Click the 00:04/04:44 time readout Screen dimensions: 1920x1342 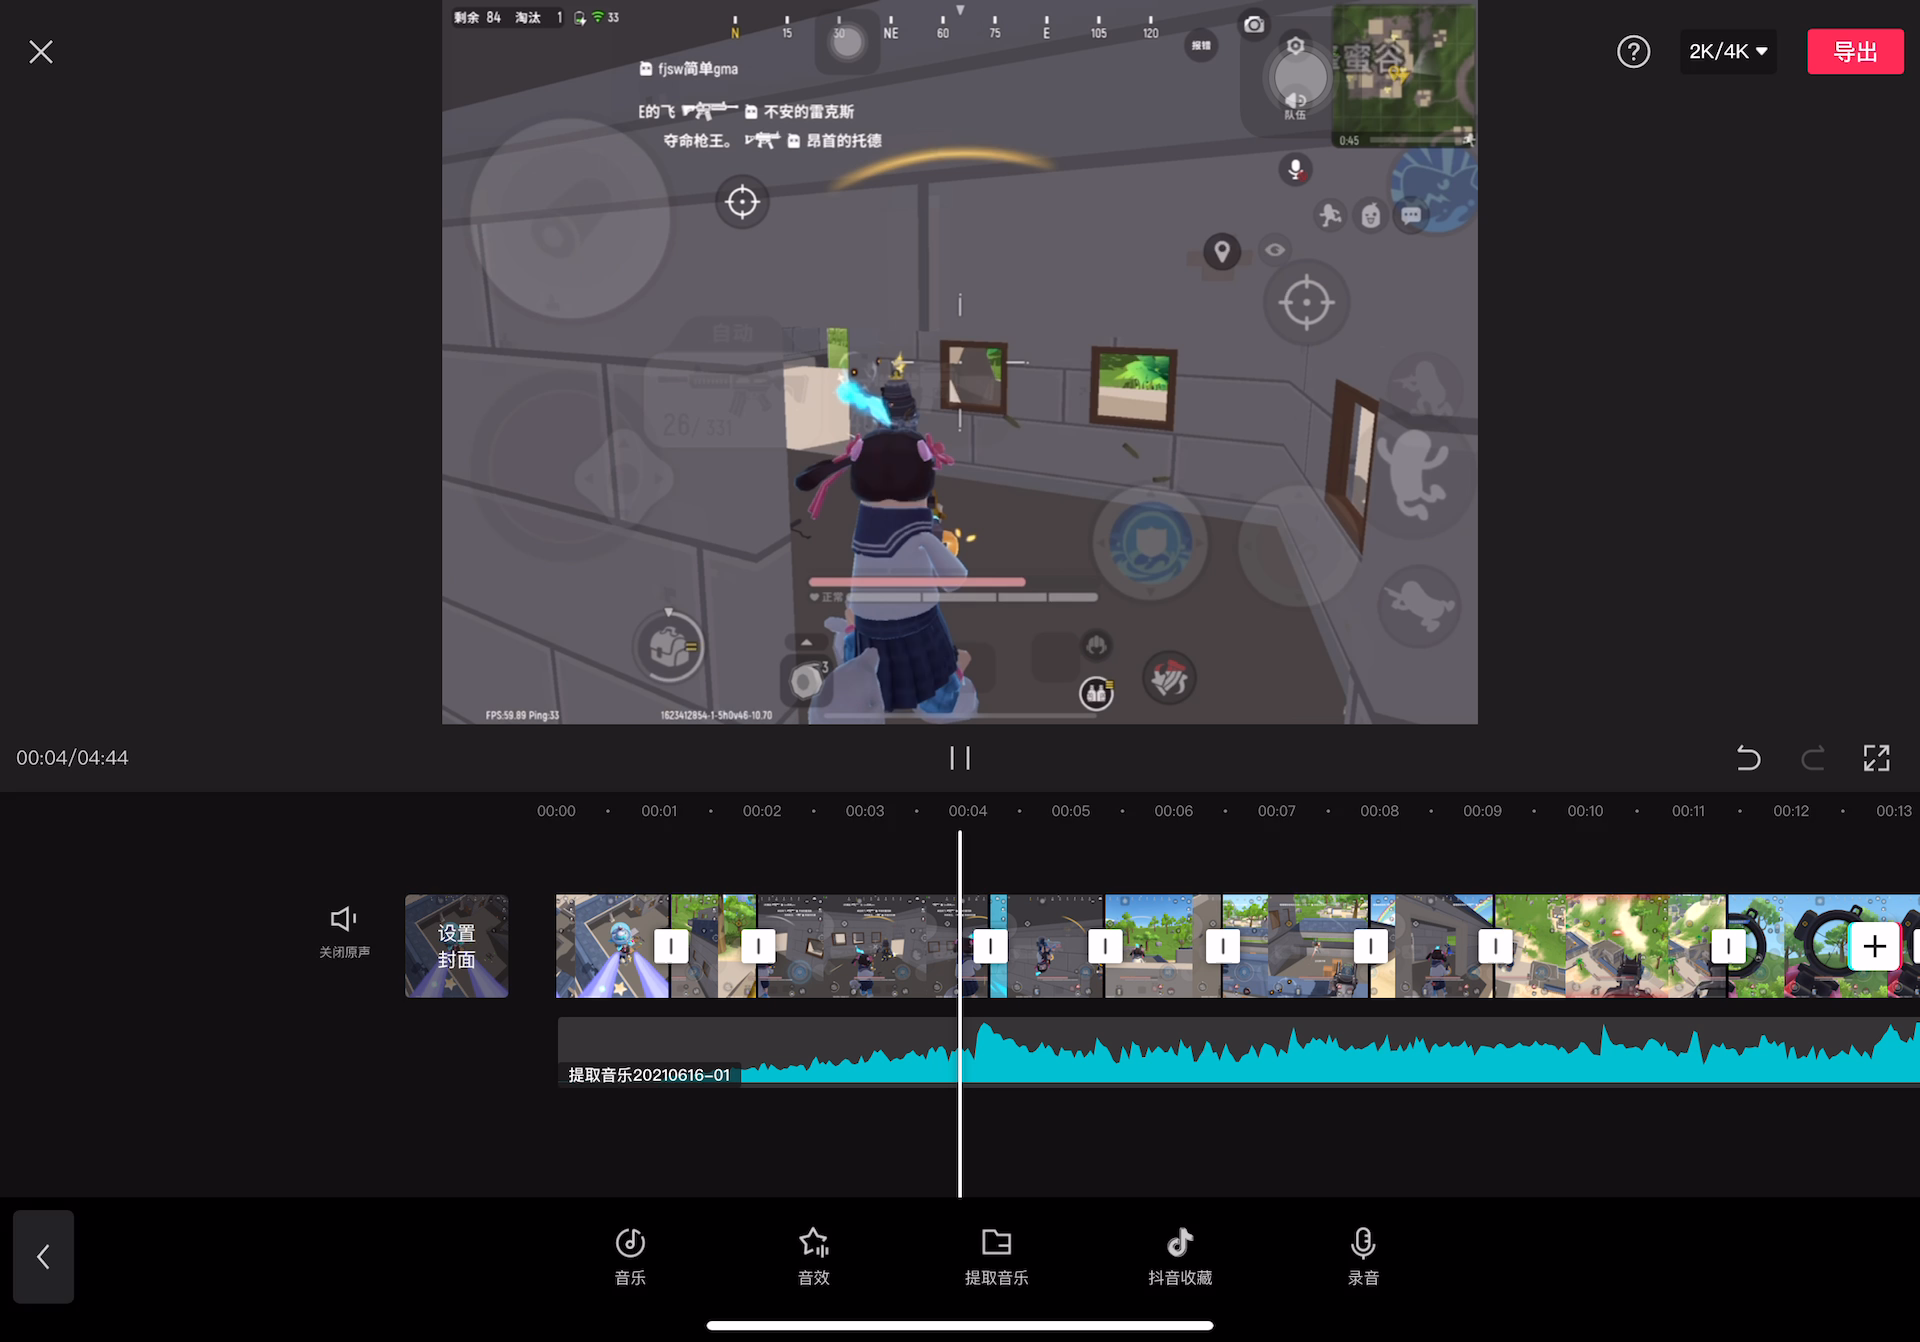click(x=72, y=758)
